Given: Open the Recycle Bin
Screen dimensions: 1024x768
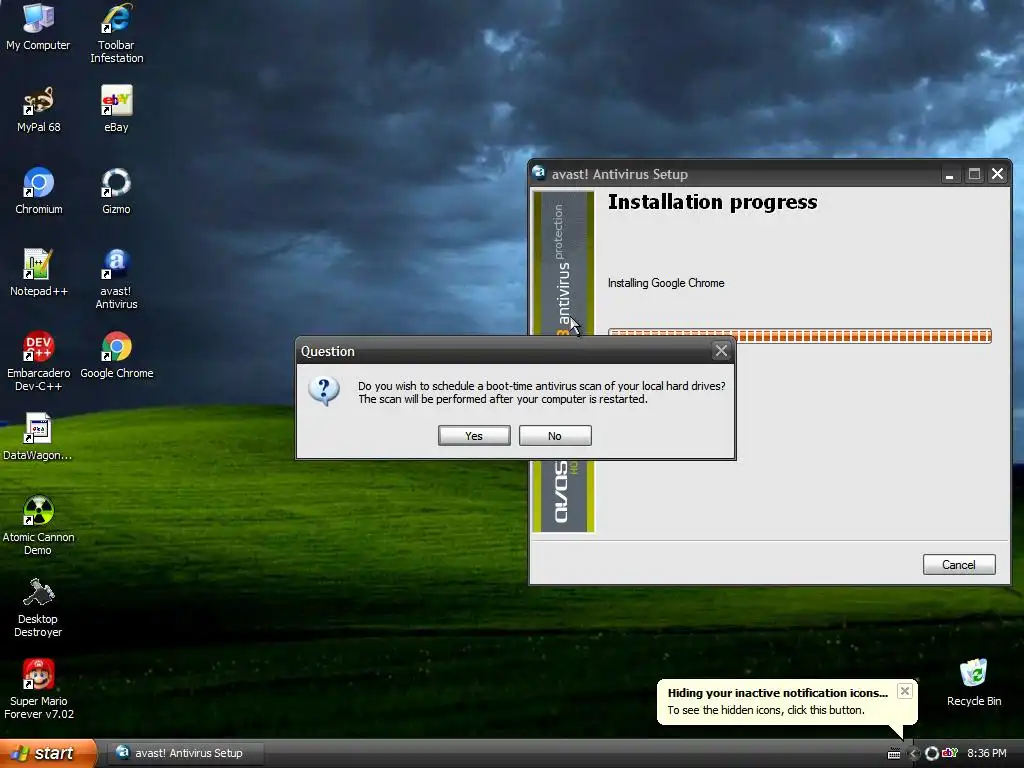Looking at the screenshot, I should (974, 683).
